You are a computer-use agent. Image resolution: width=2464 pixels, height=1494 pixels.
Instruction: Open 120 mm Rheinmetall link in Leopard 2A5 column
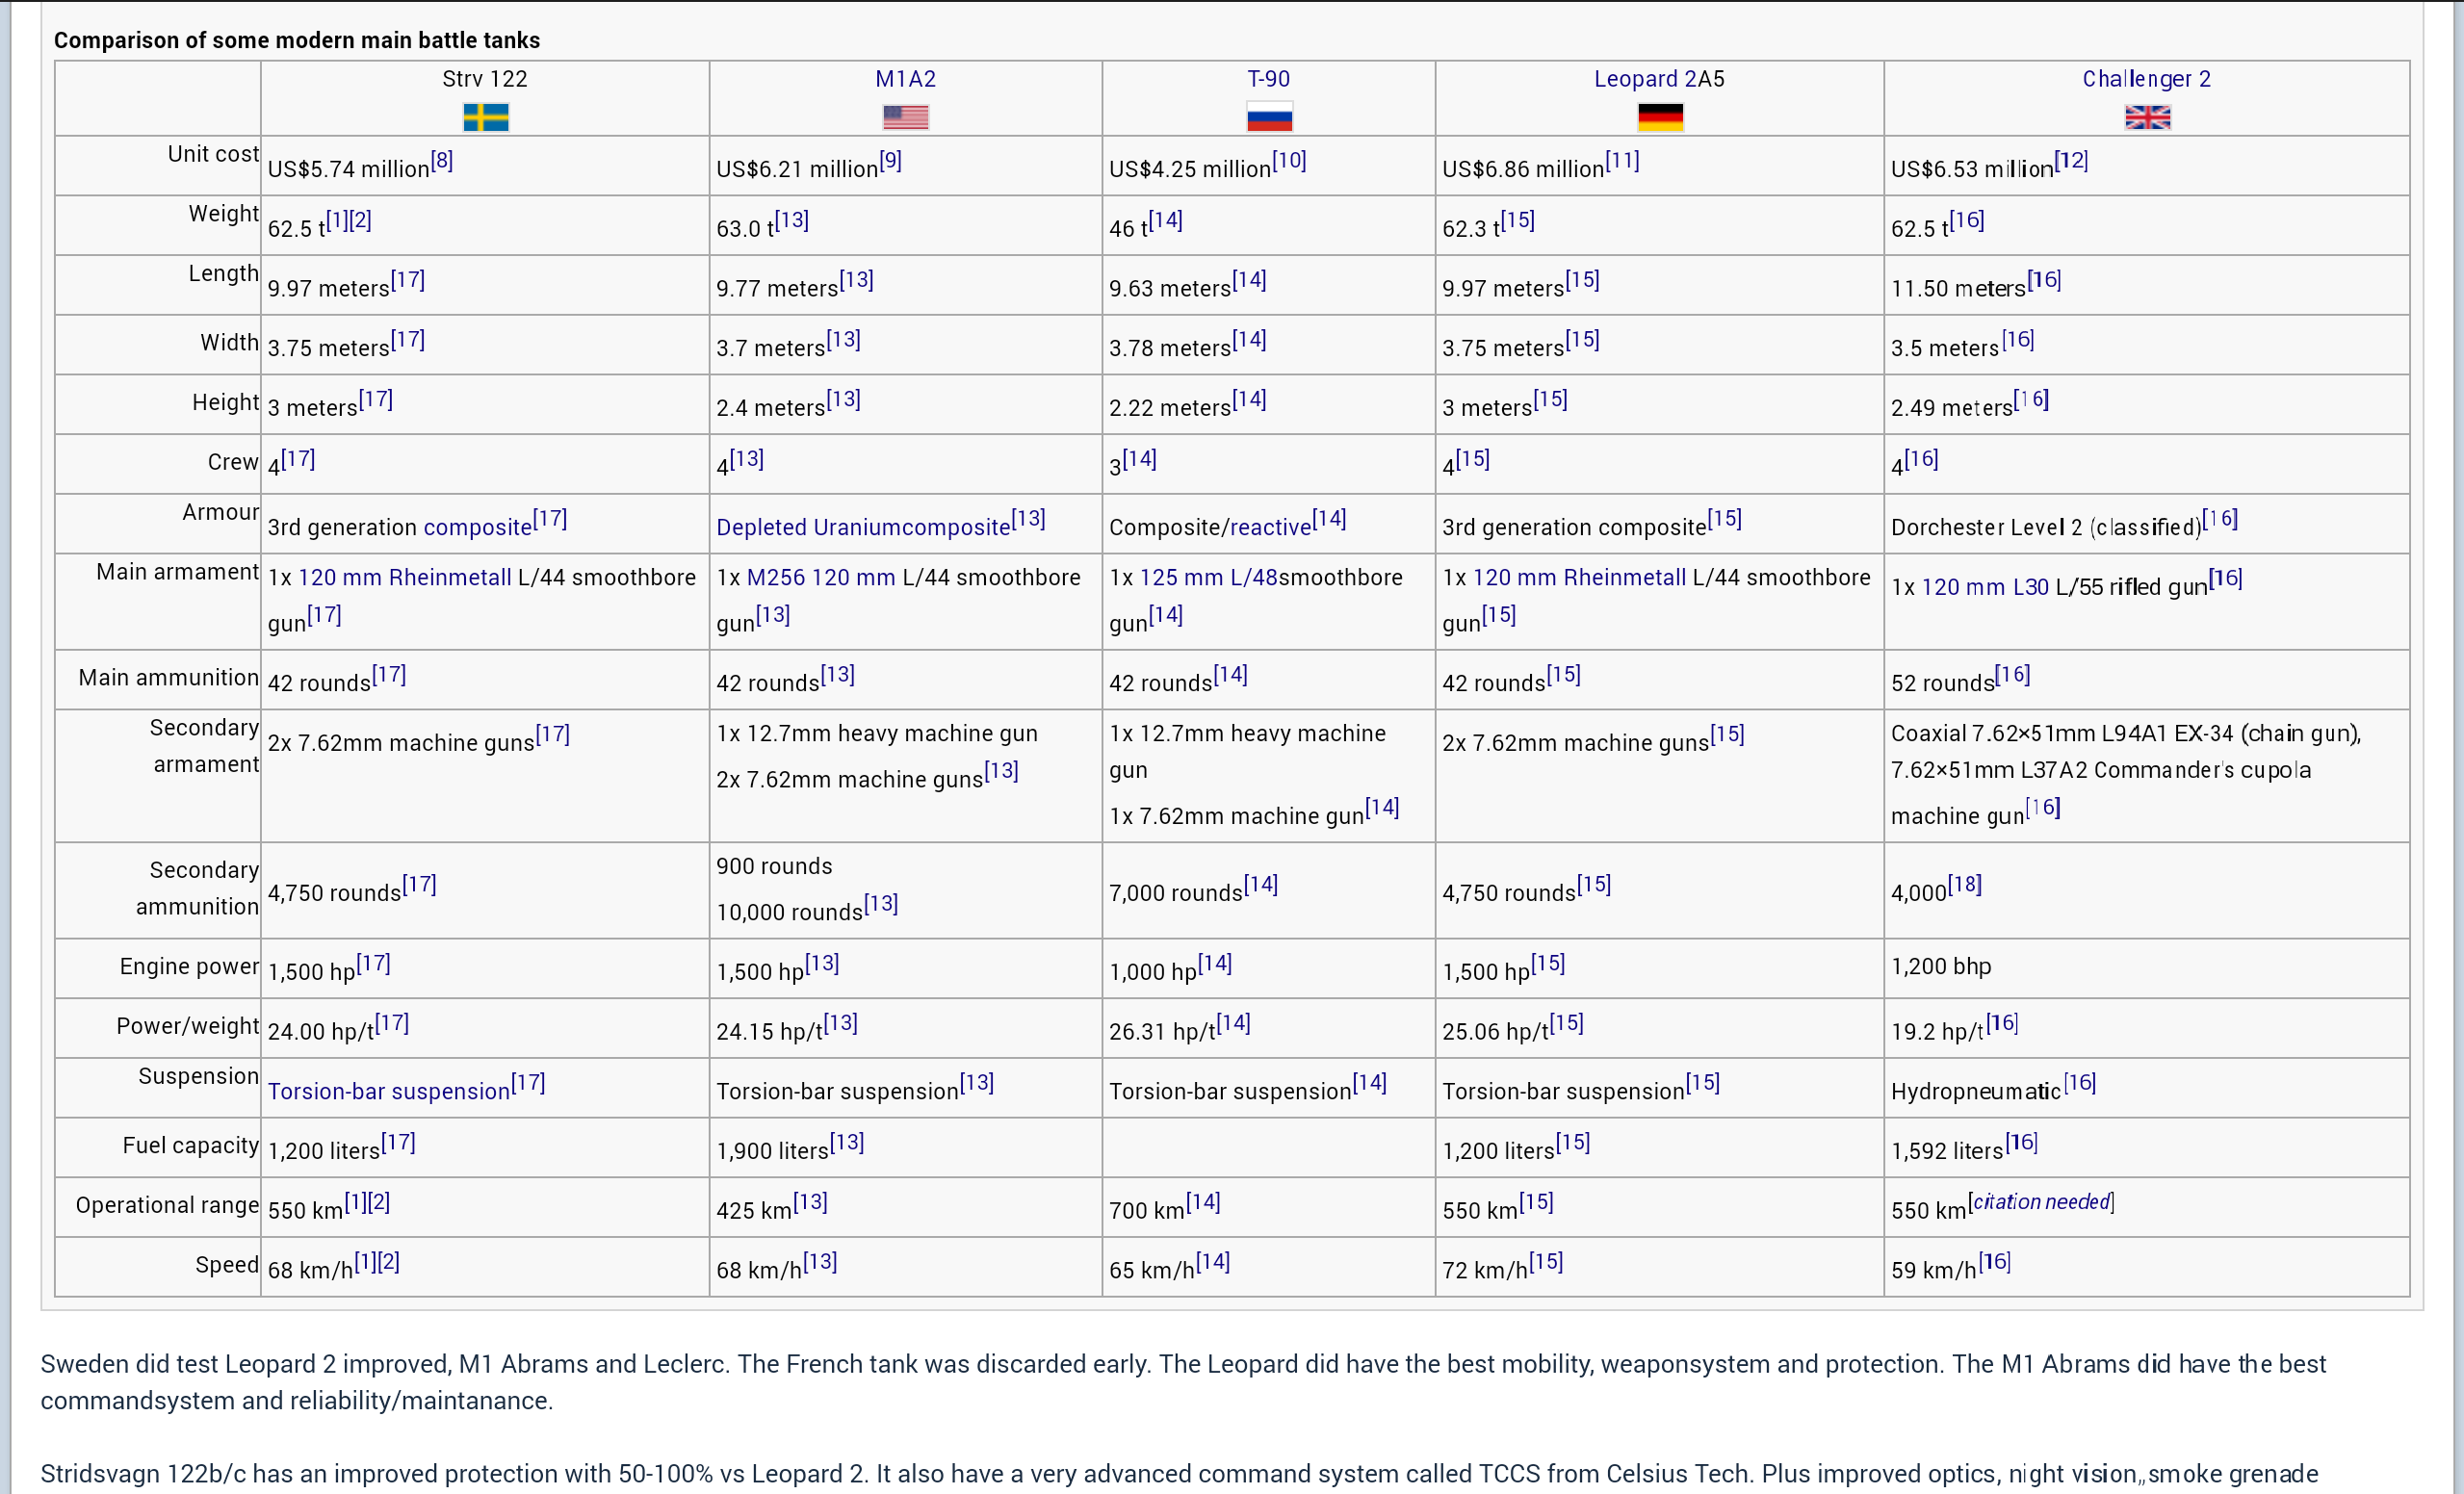(1579, 577)
